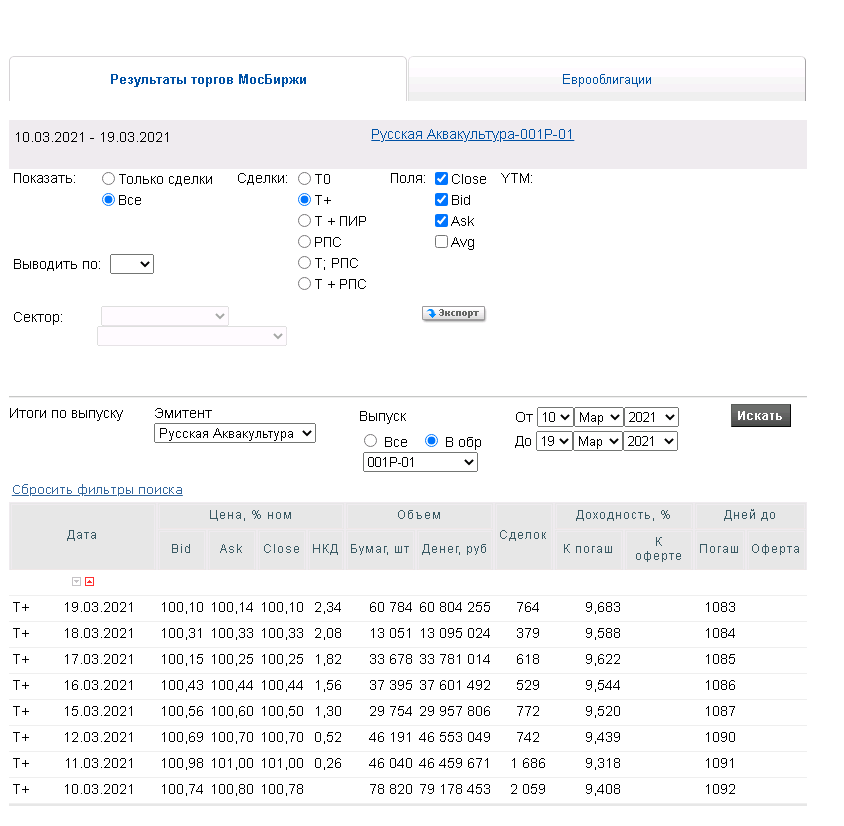Select the 'Т; РПС' radio option

(304, 263)
